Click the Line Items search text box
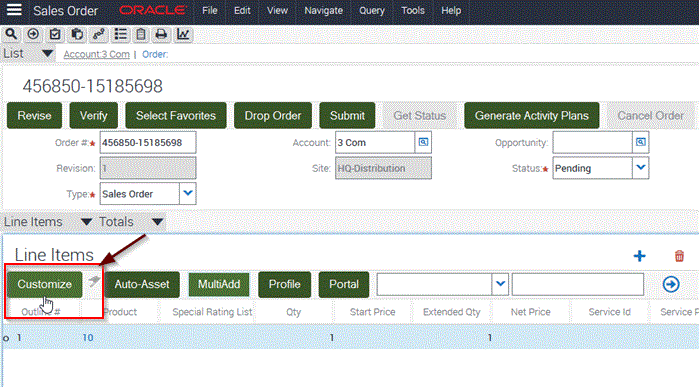 tap(578, 284)
